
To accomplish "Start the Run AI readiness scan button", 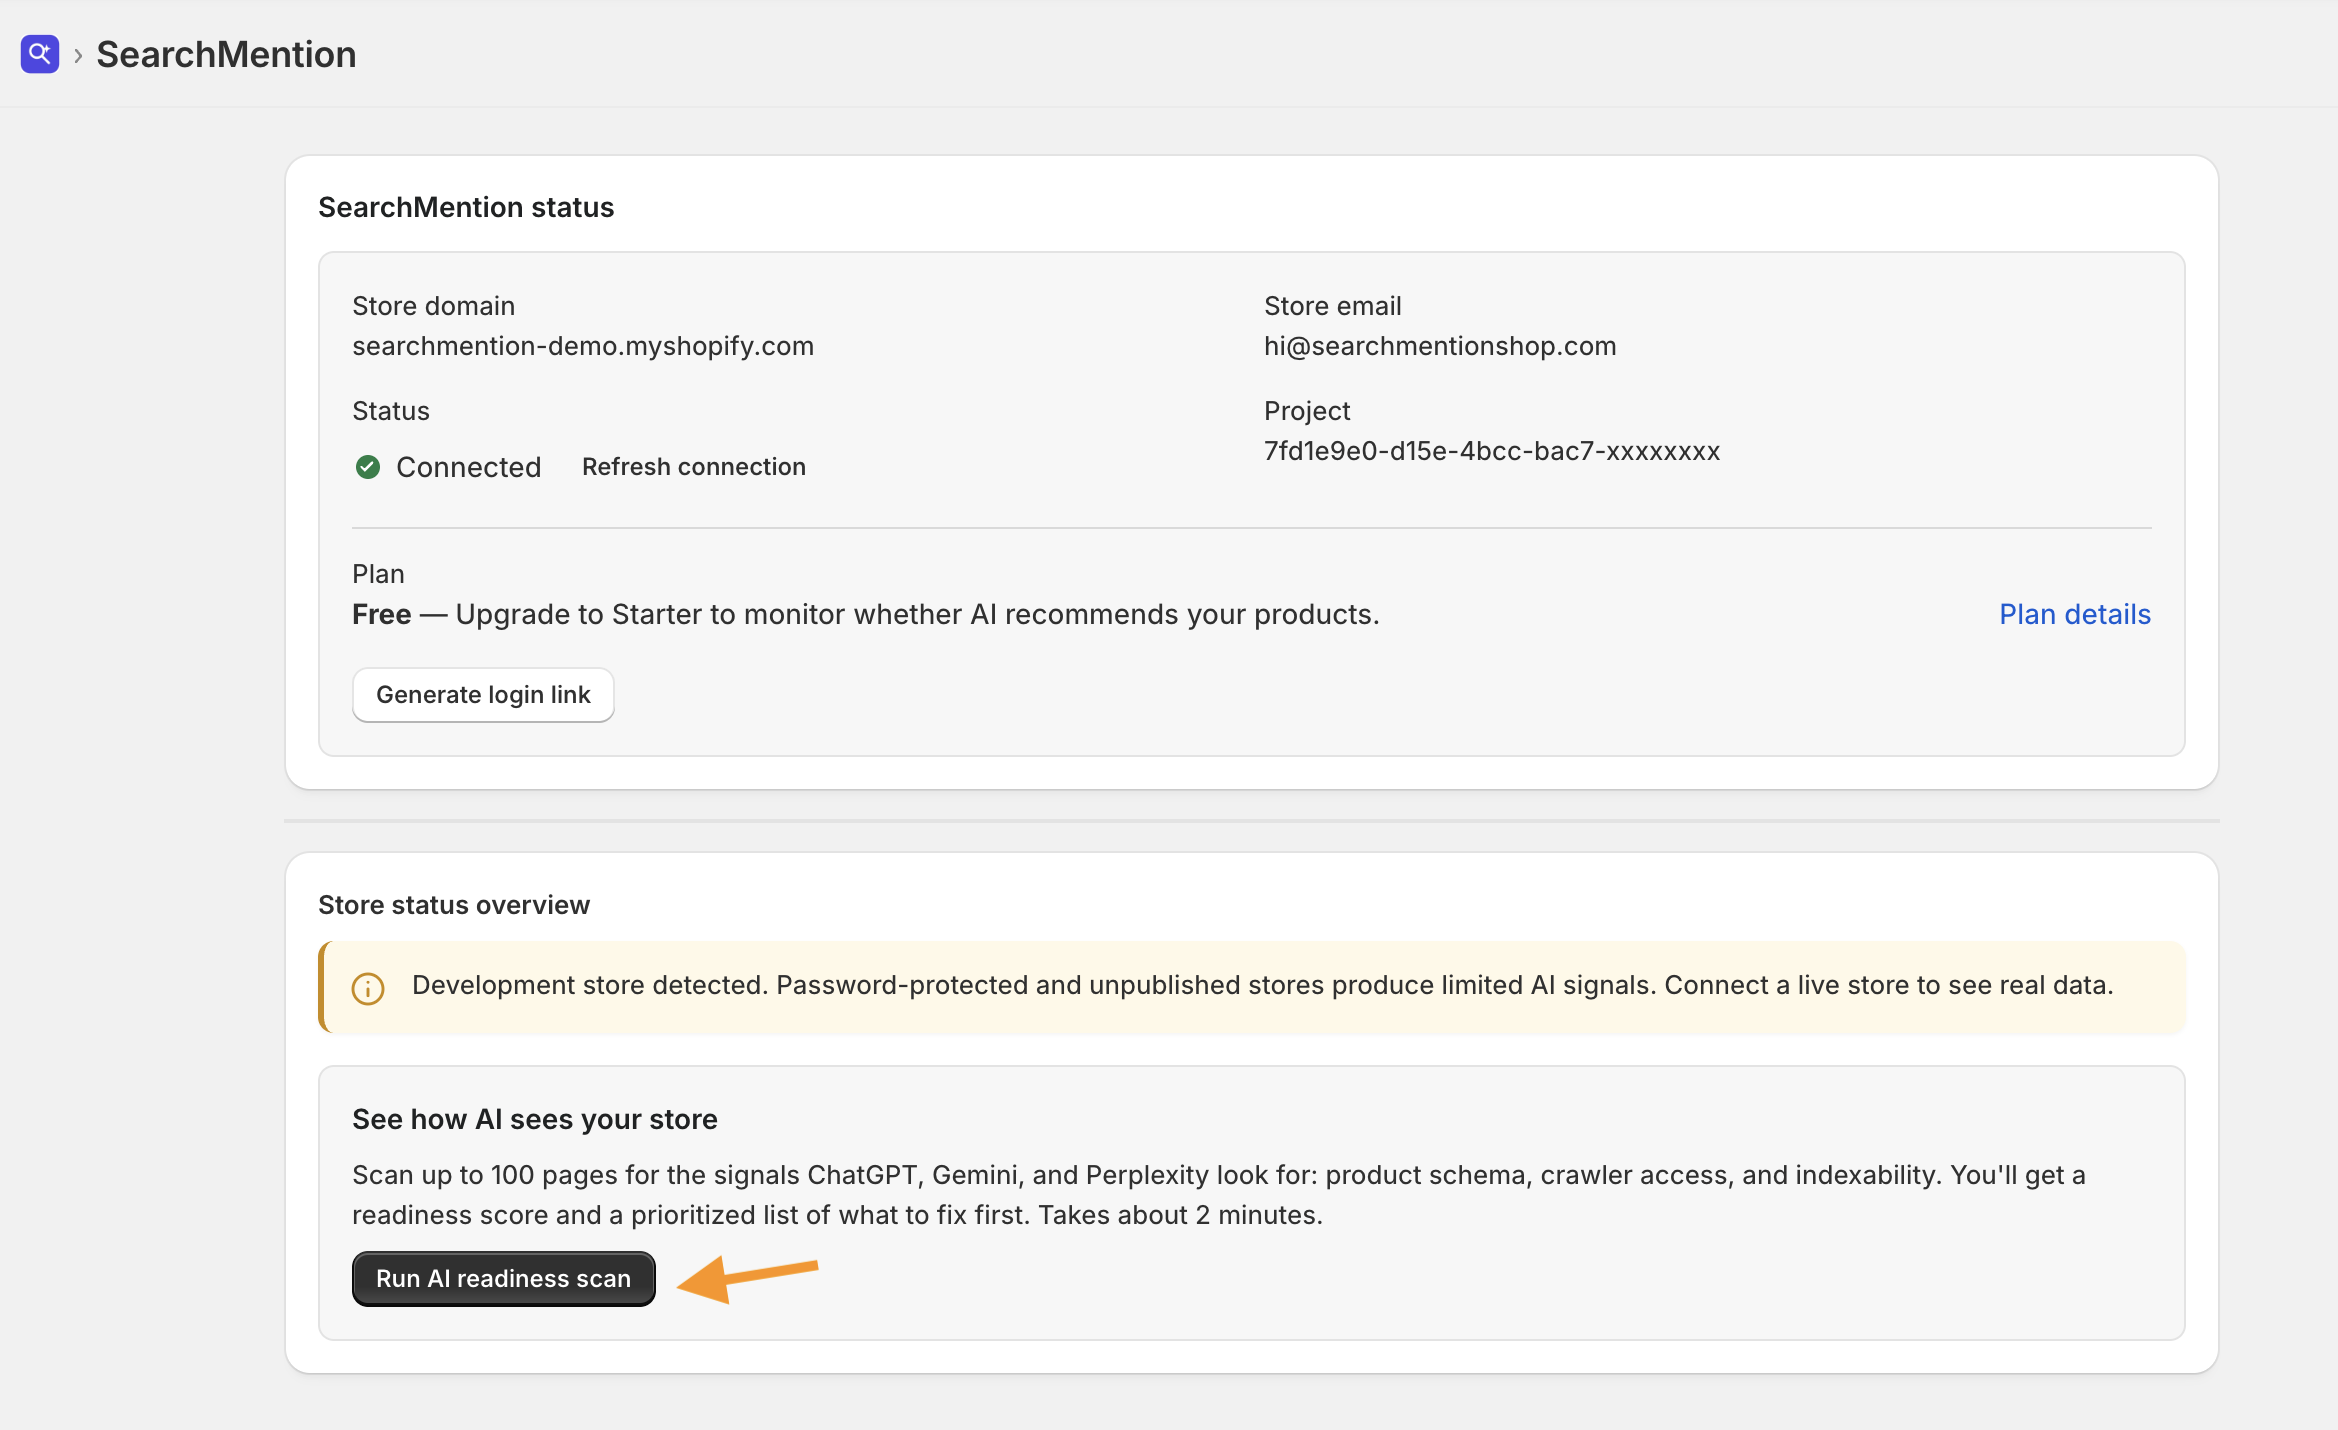I will (x=504, y=1279).
